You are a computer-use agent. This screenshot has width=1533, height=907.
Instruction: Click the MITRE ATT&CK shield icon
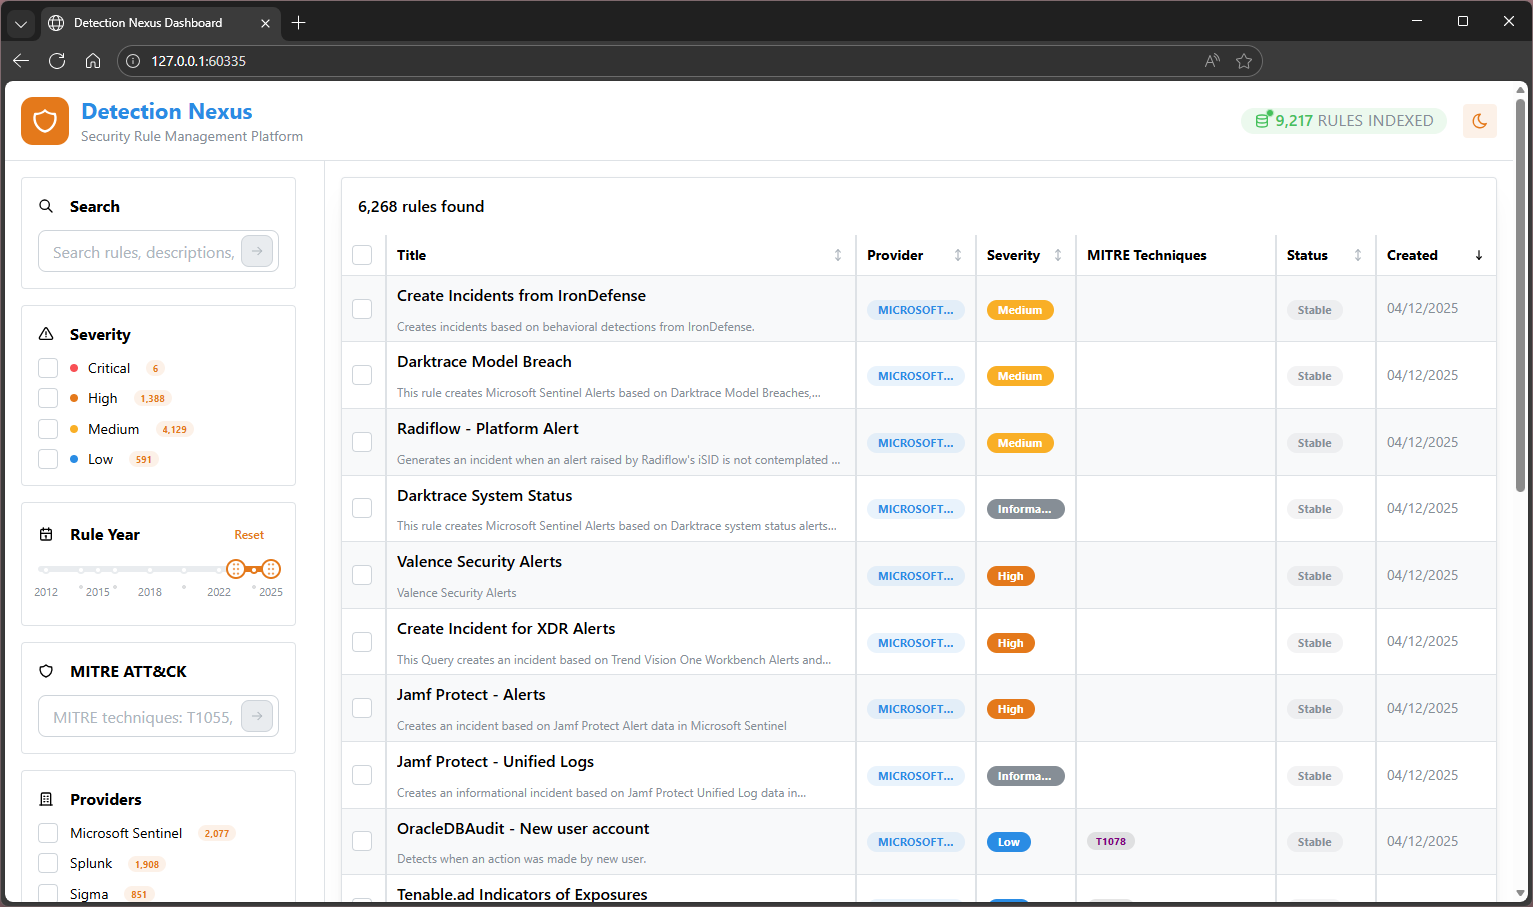(46, 671)
